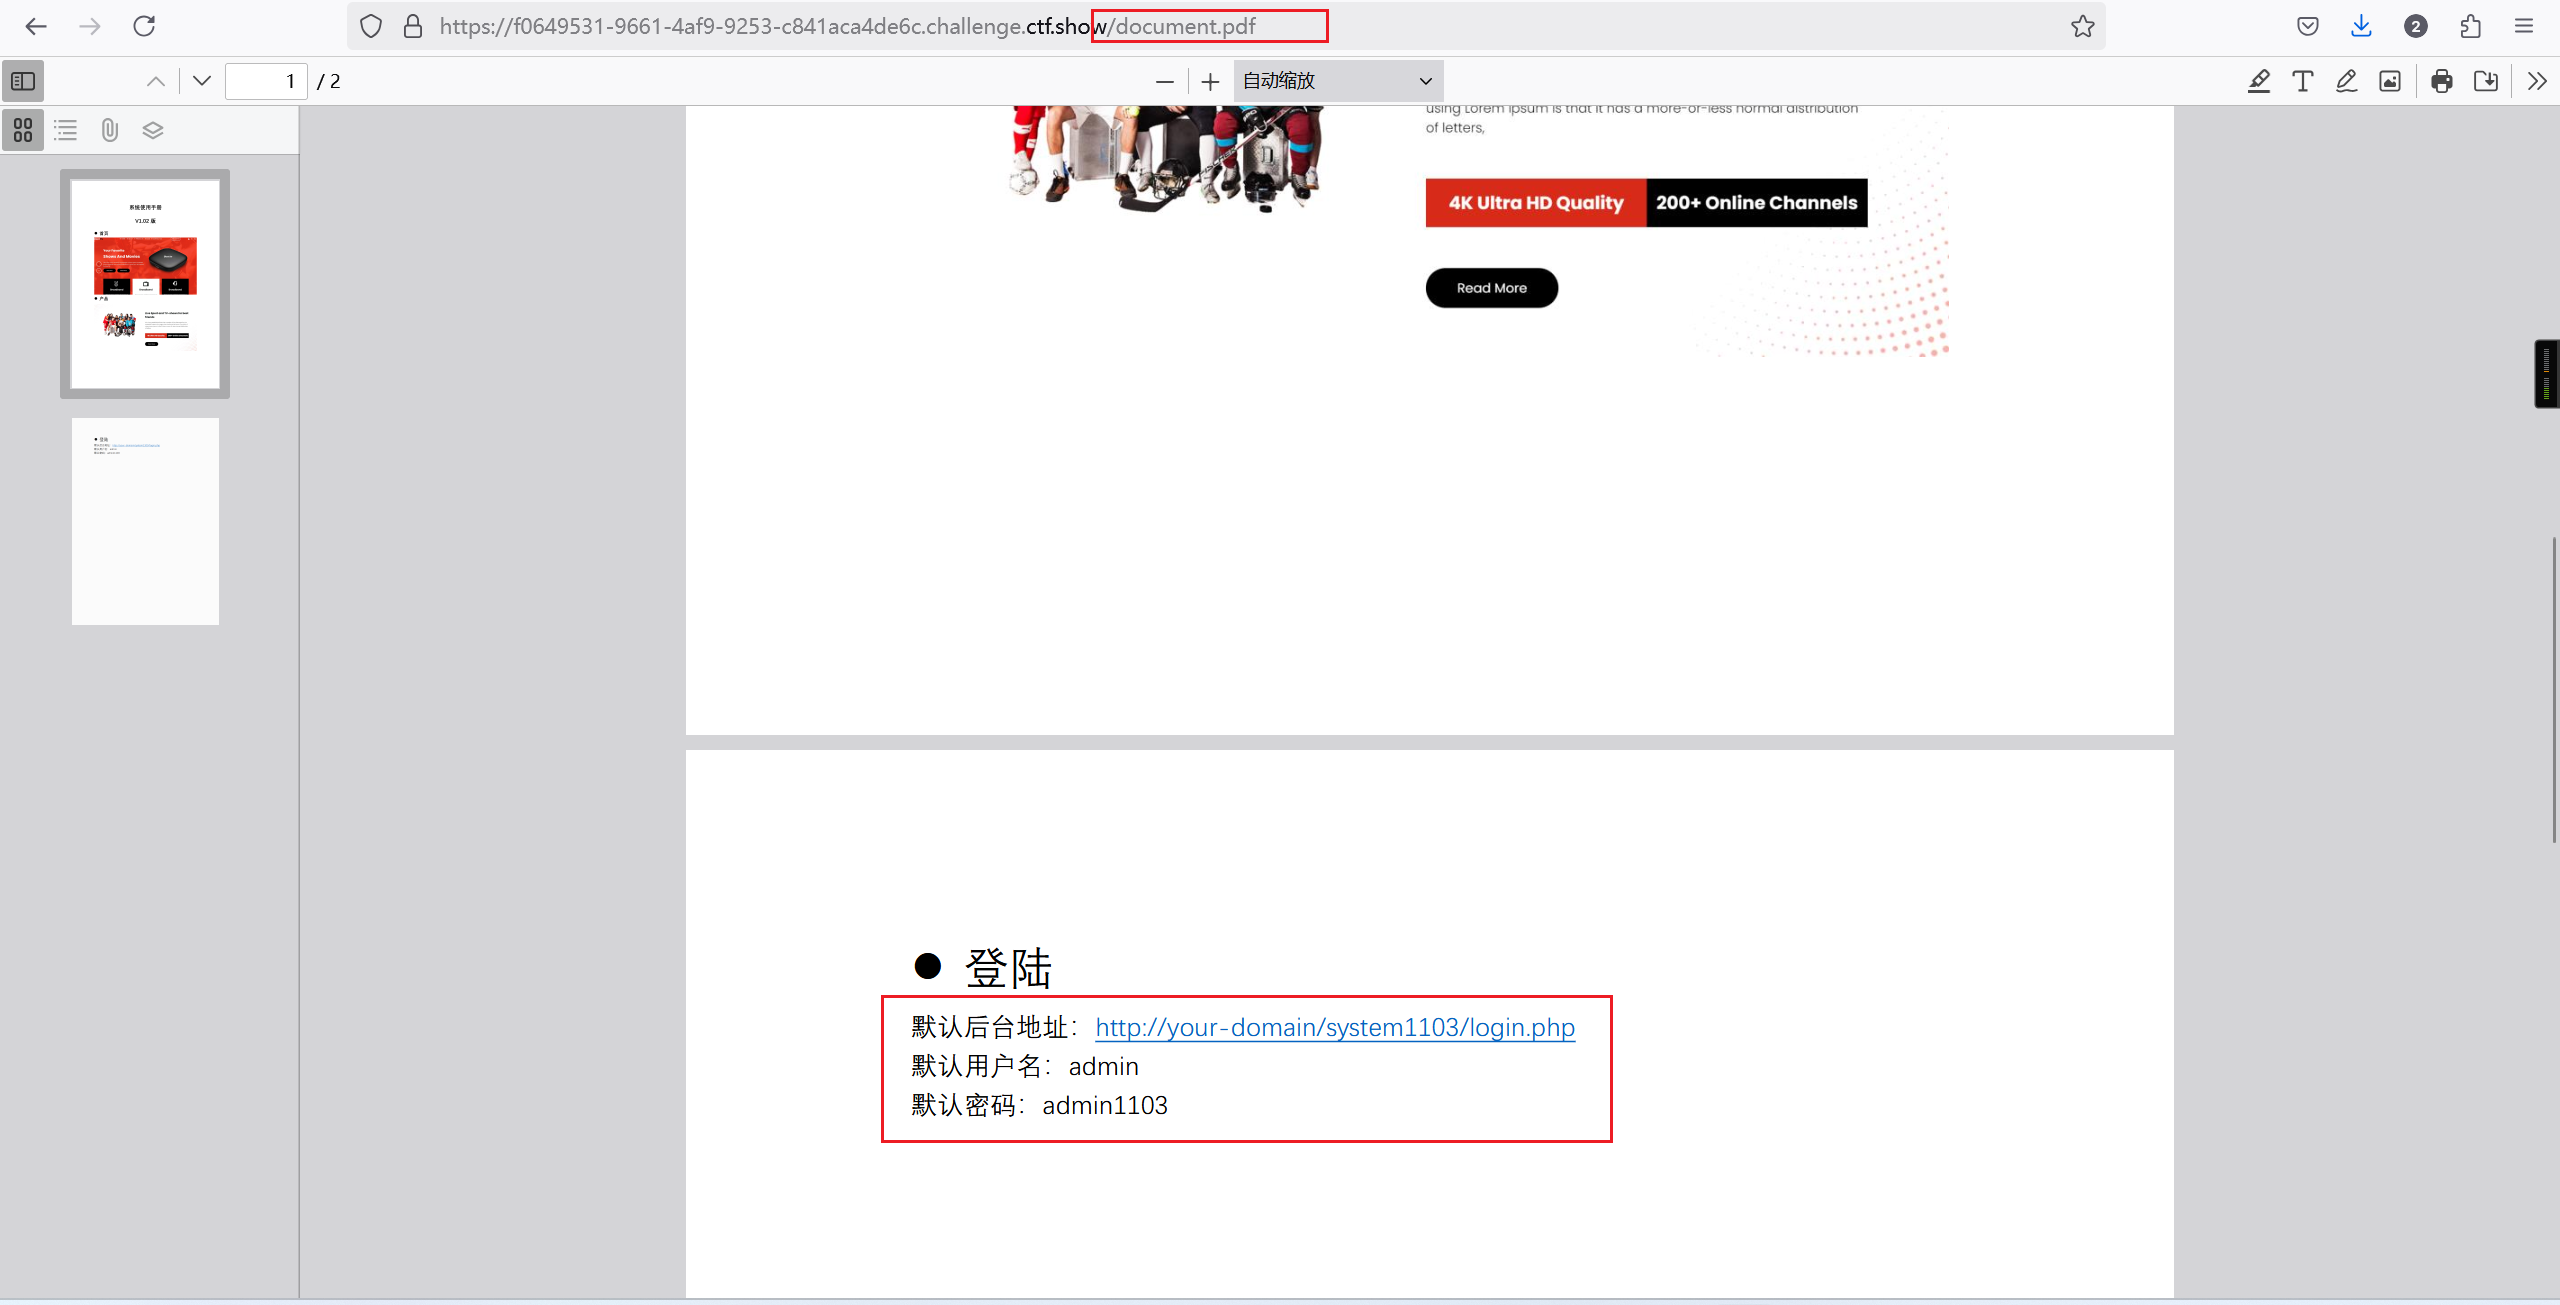Select the text annotation tool
Image resolution: width=2560 pixels, height=1305 pixels.
(2303, 81)
